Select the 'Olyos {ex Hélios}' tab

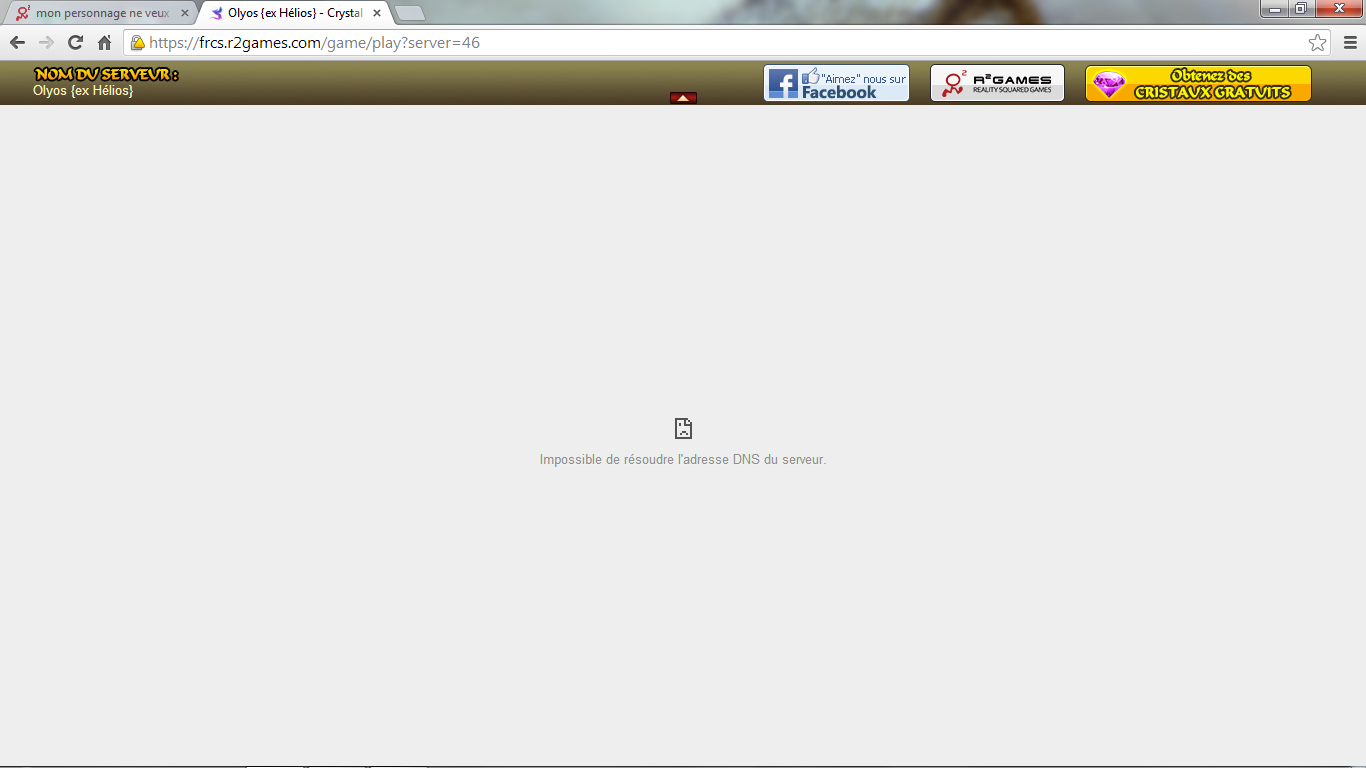(292, 13)
